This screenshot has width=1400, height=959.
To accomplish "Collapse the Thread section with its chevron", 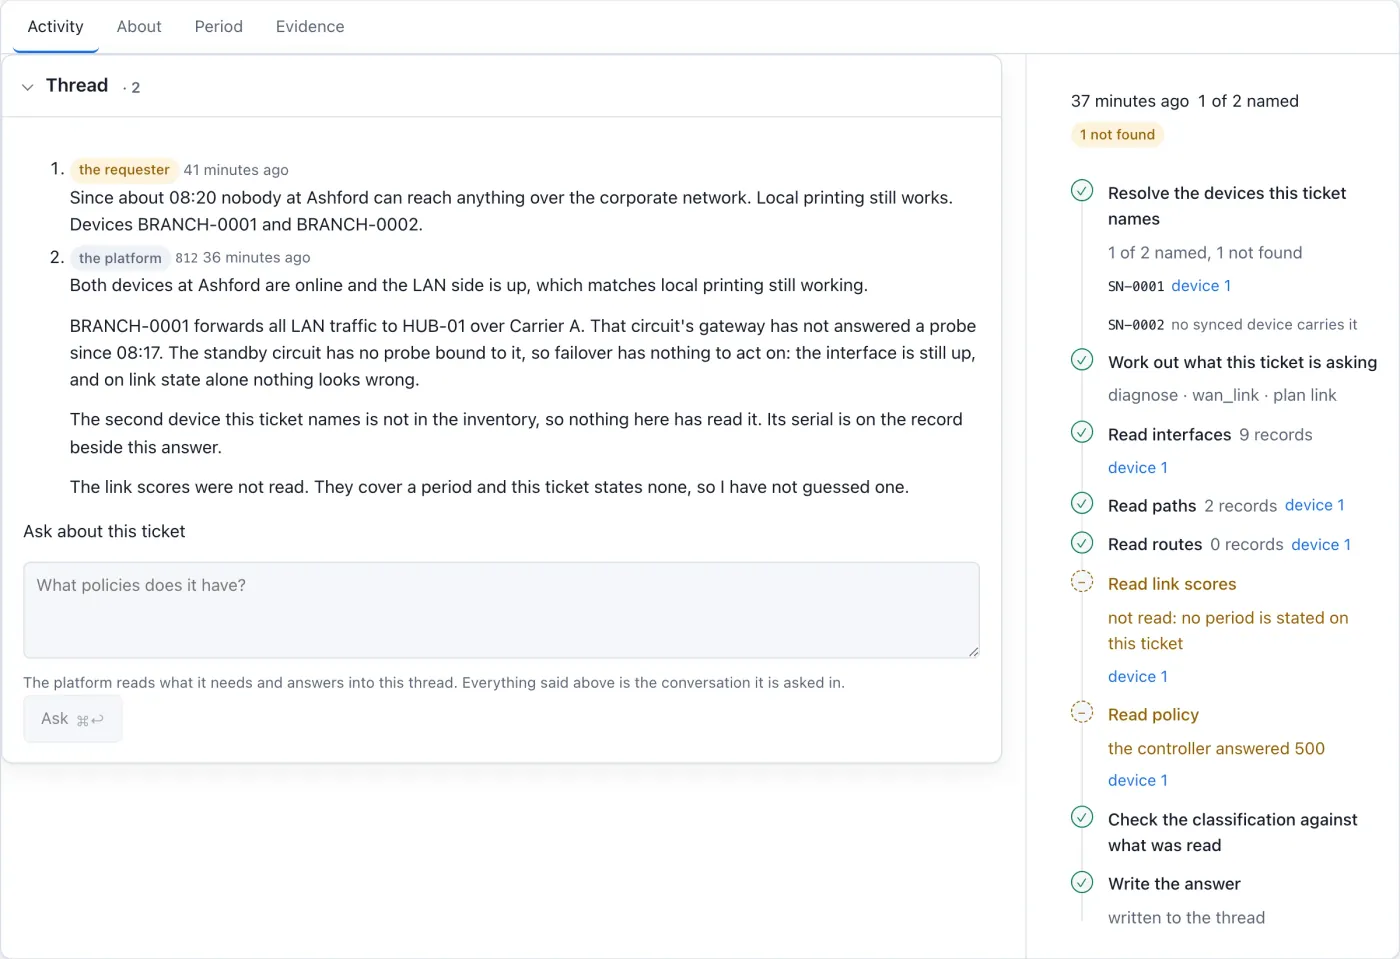I will [28, 87].
